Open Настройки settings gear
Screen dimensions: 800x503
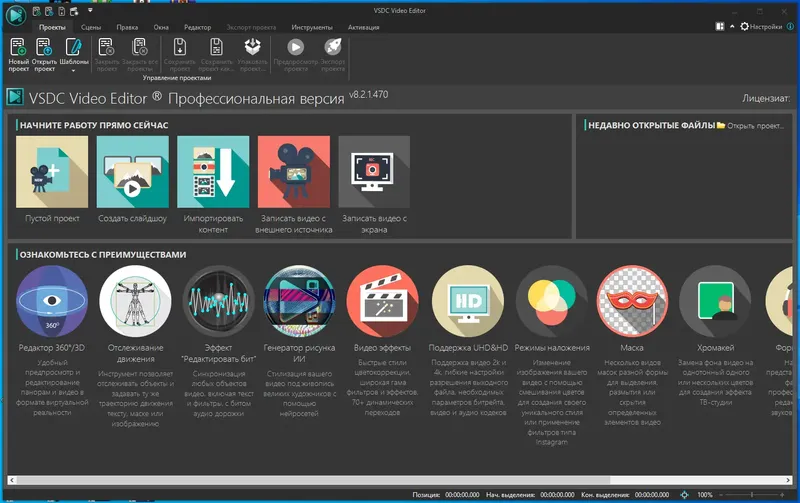pyautogui.click(x=761, y=27)
